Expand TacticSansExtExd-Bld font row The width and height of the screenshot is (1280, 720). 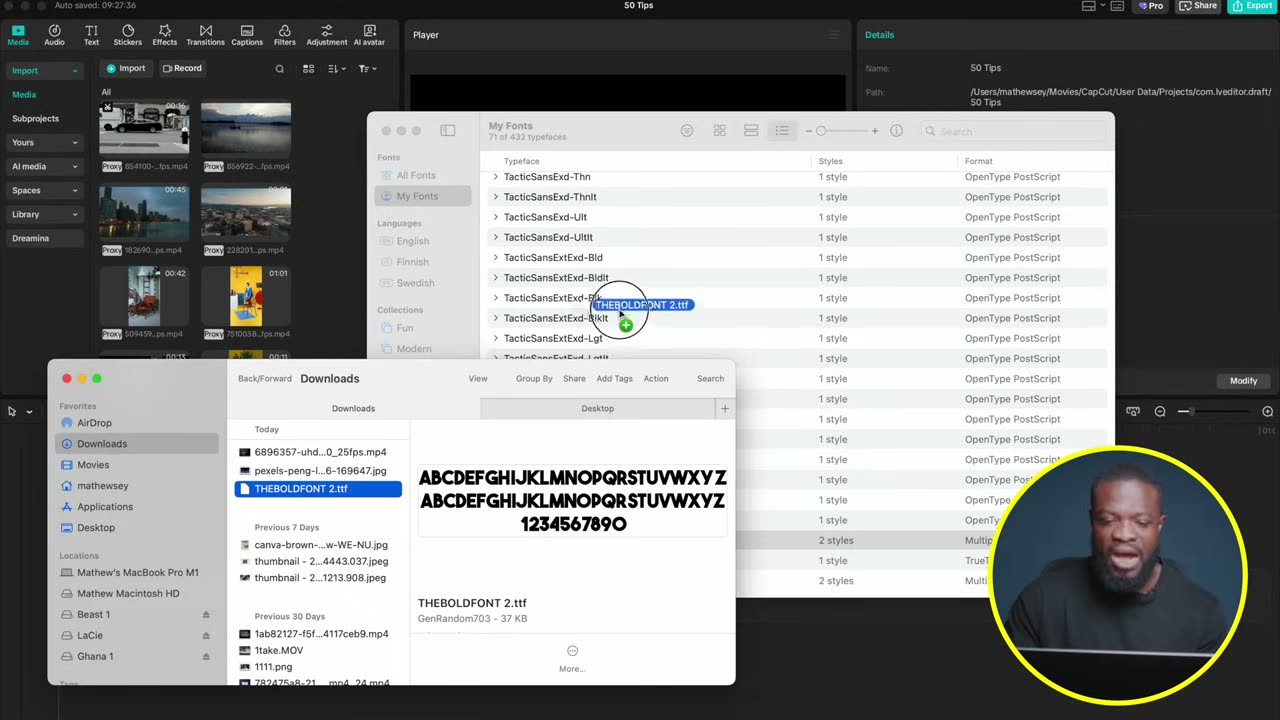coord(495,258)
